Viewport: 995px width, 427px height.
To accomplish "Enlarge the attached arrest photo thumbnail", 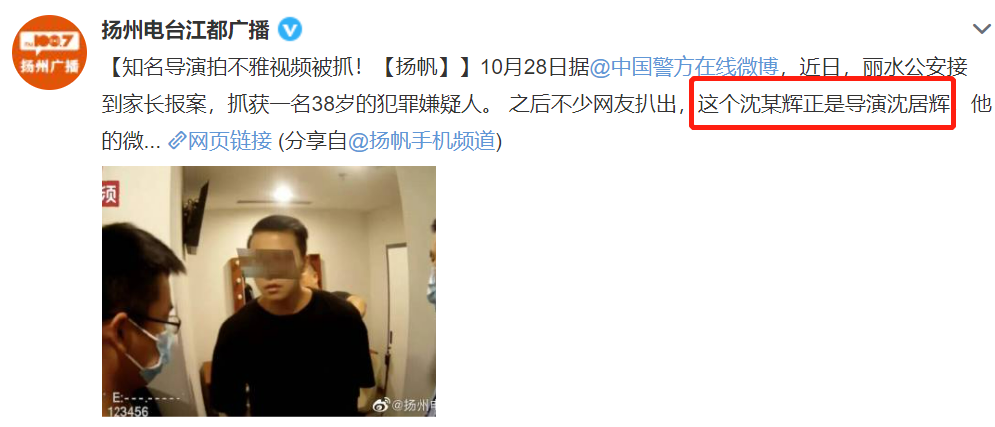I will coord(269,291).
